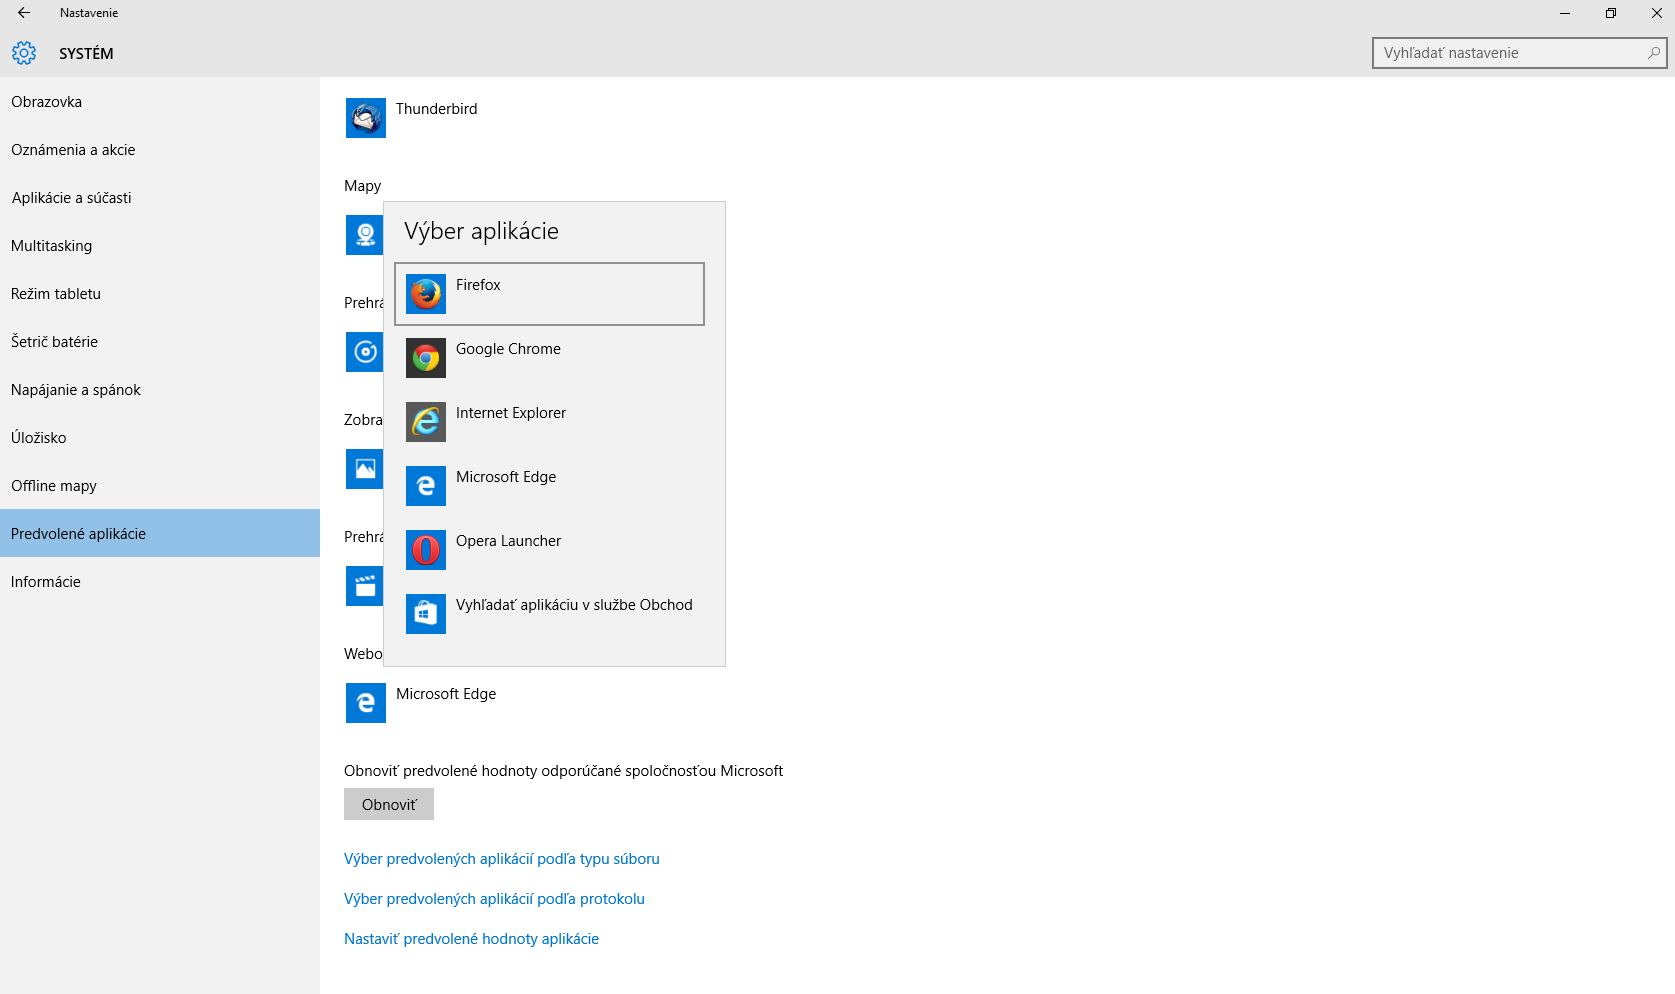Go to Úložisko settings
Image resolution: width=1675 pixels, height=994 pixels.
(160, 438)
